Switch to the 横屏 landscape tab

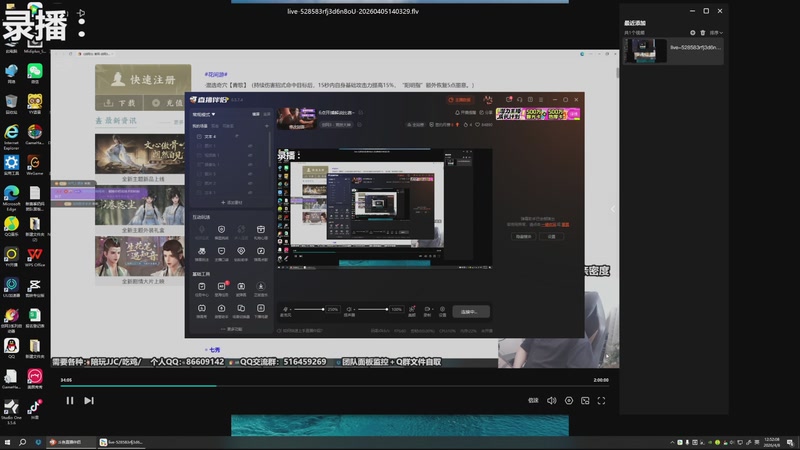(256, 114)
